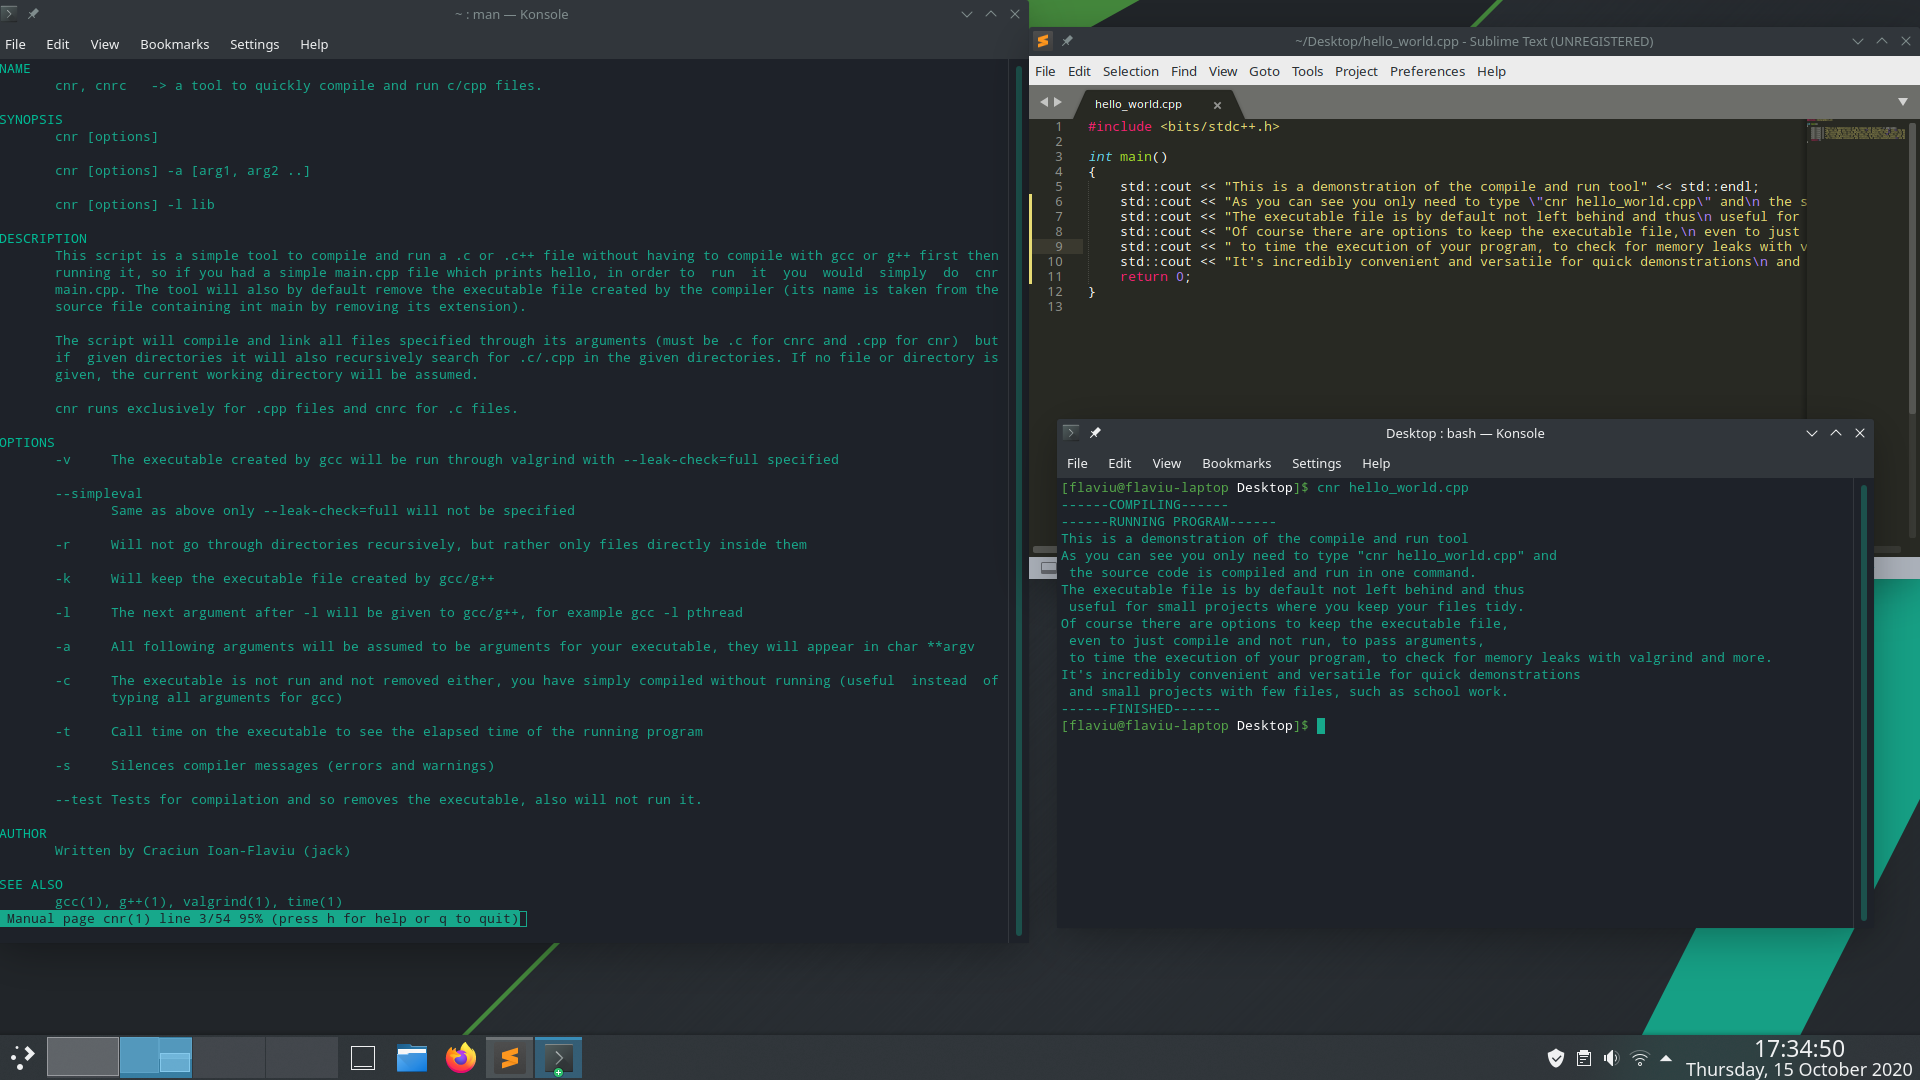
Task: Open Sublime Text Selection menu
Action: click(x=1130, y=71)
